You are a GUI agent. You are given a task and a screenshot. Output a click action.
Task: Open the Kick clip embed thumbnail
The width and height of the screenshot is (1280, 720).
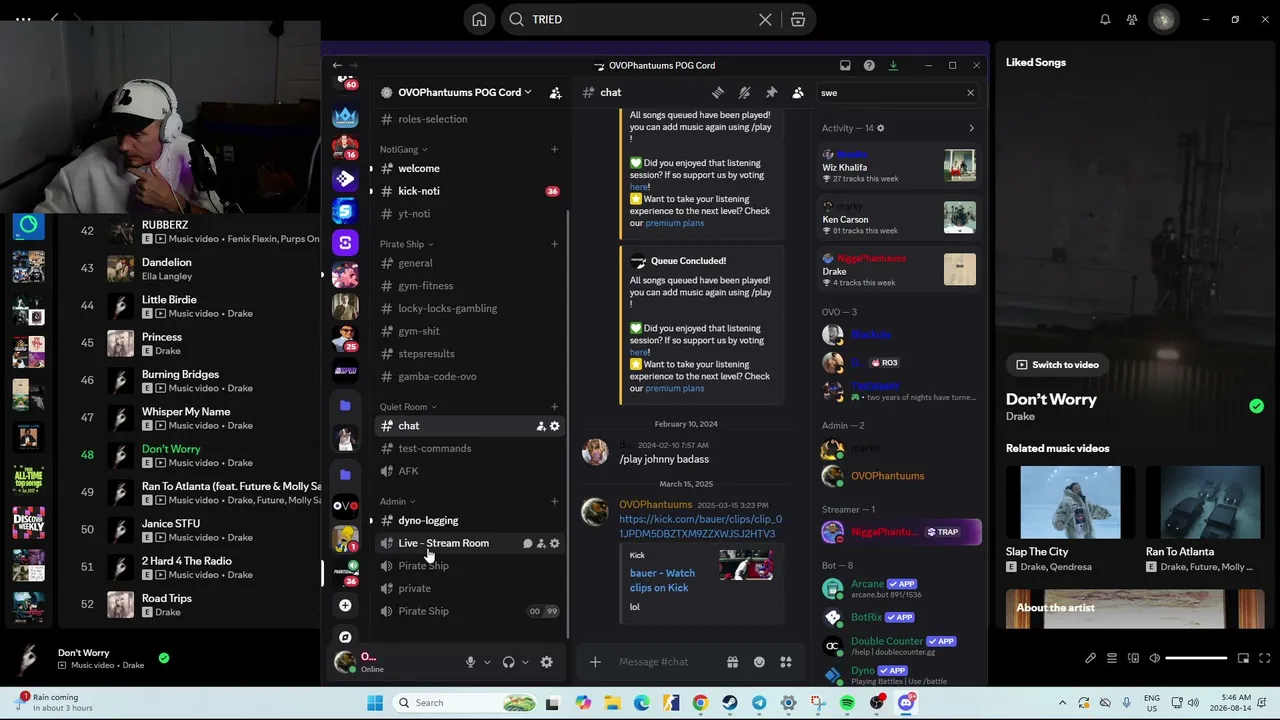tap(746, 565)
